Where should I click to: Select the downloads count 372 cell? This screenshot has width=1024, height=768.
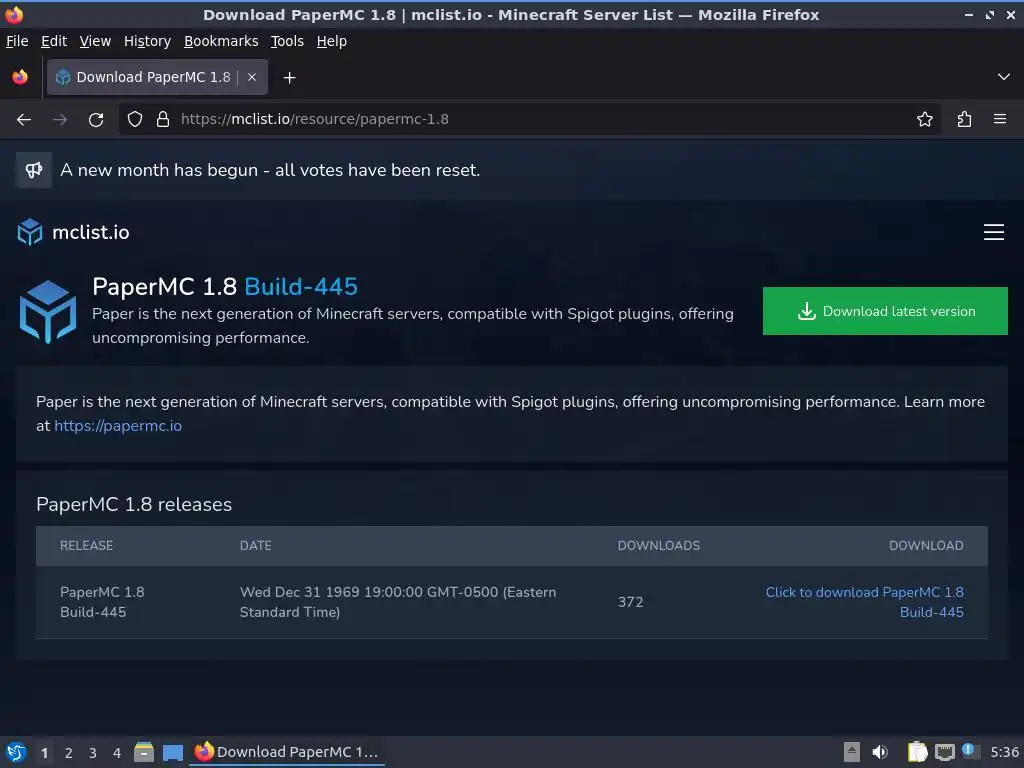click(x=630, y=602)
